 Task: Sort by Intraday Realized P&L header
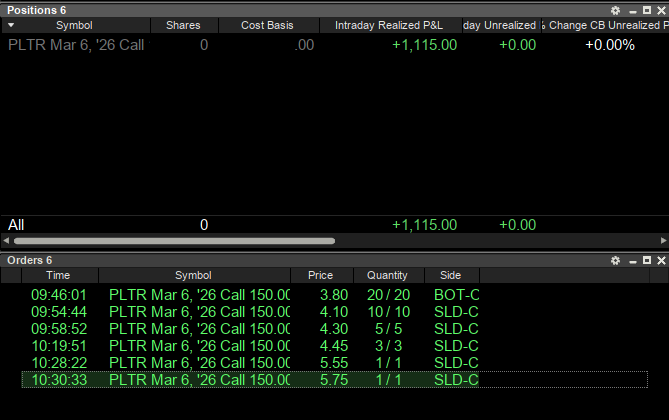389,25
